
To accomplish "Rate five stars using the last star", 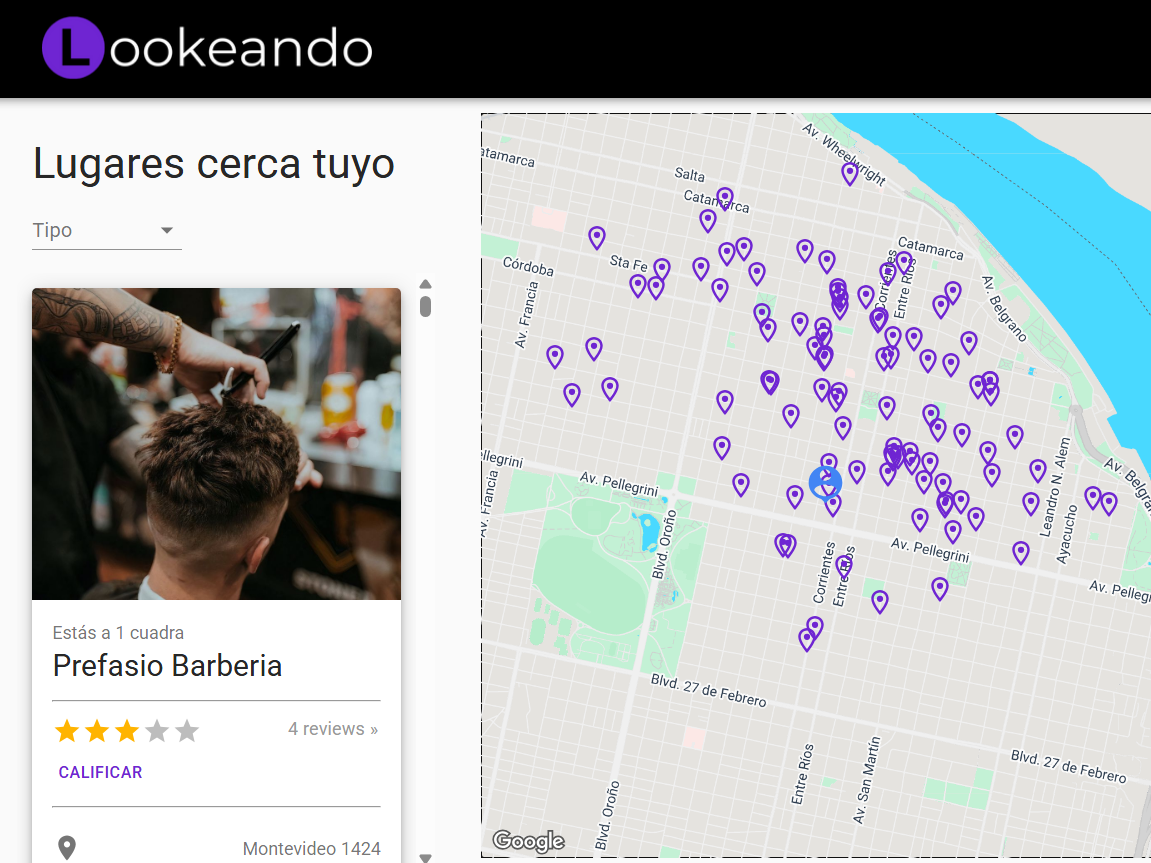I will 187,731.
